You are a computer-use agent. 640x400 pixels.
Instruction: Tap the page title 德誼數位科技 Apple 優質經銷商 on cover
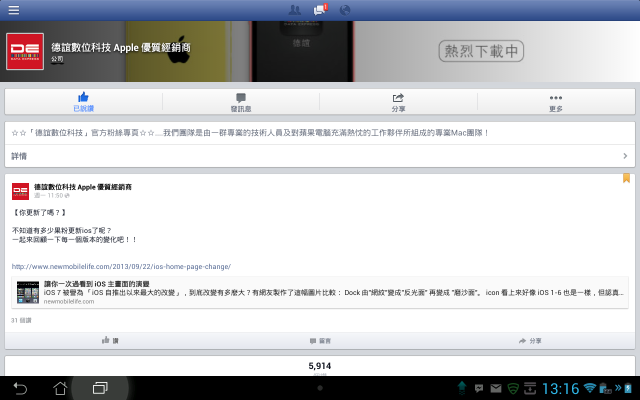click(121, 48)
